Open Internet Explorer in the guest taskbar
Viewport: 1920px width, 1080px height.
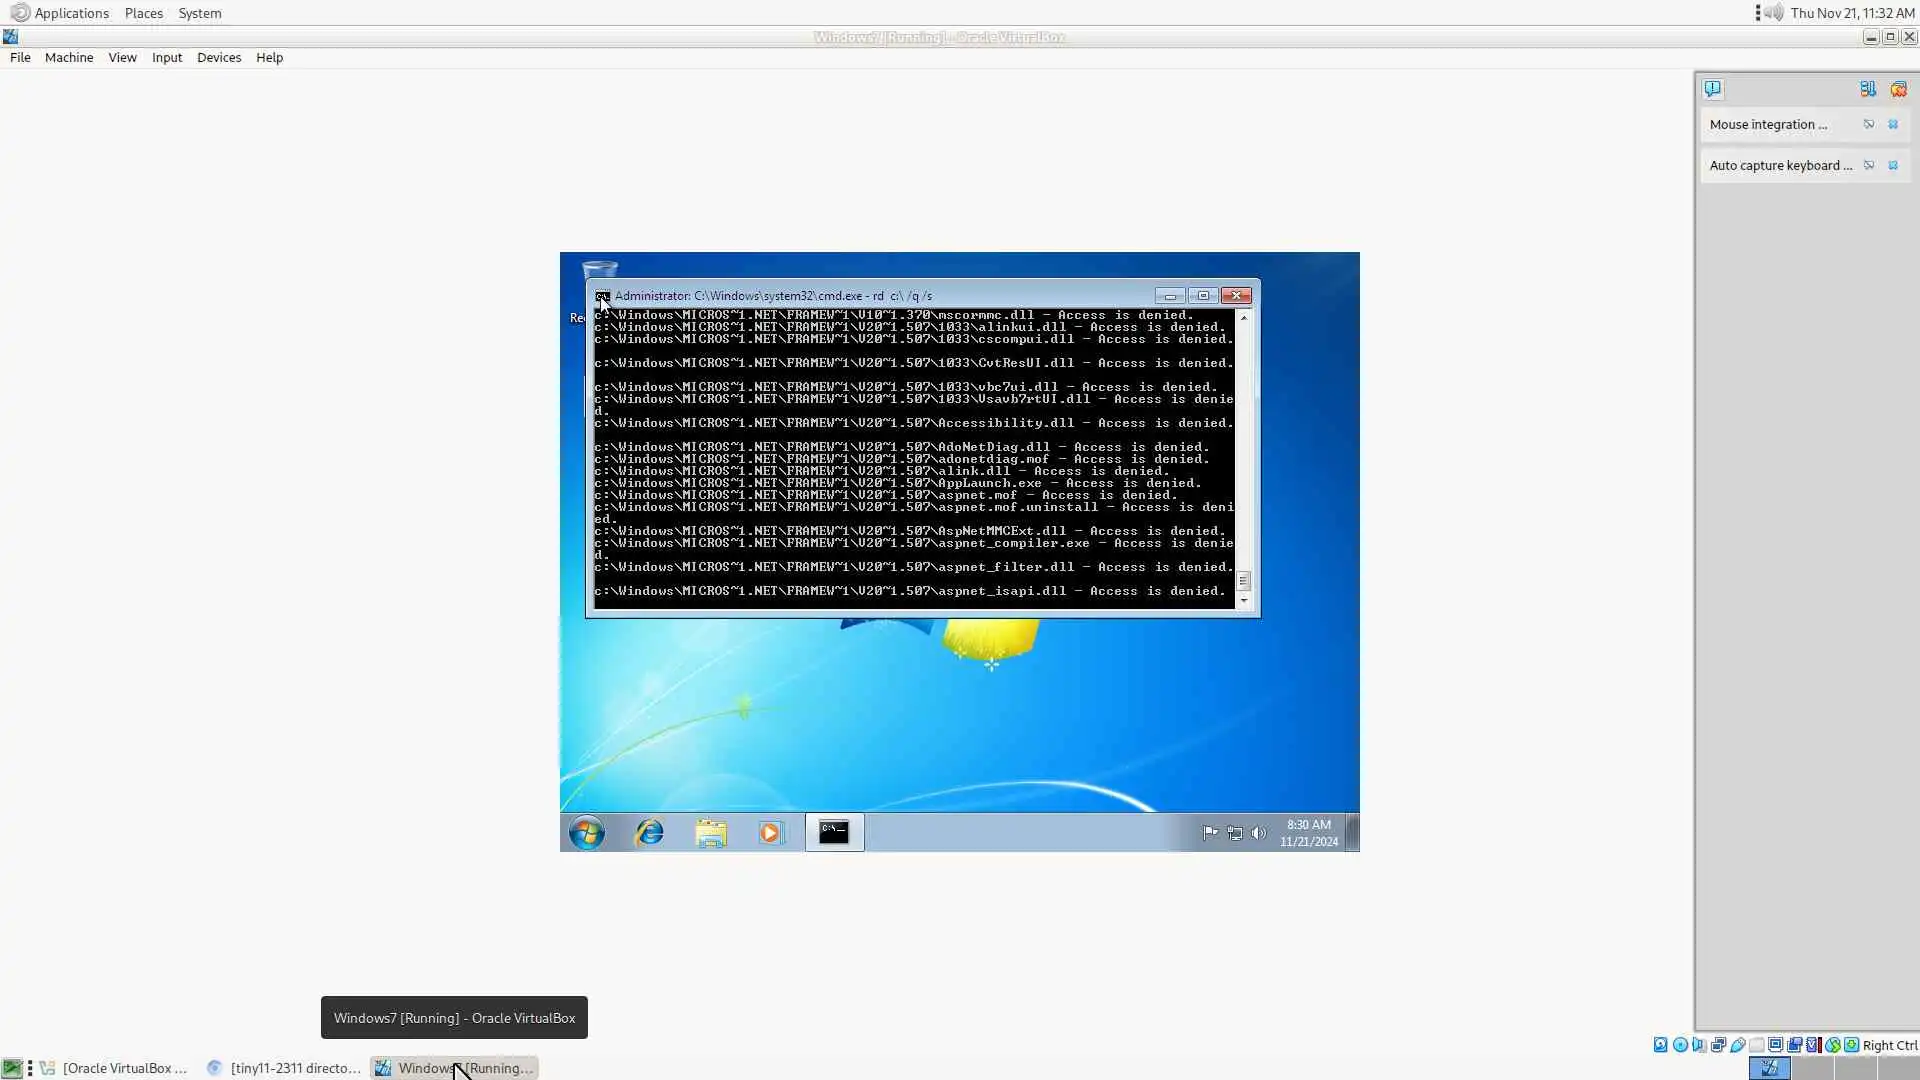pos(649,832)
